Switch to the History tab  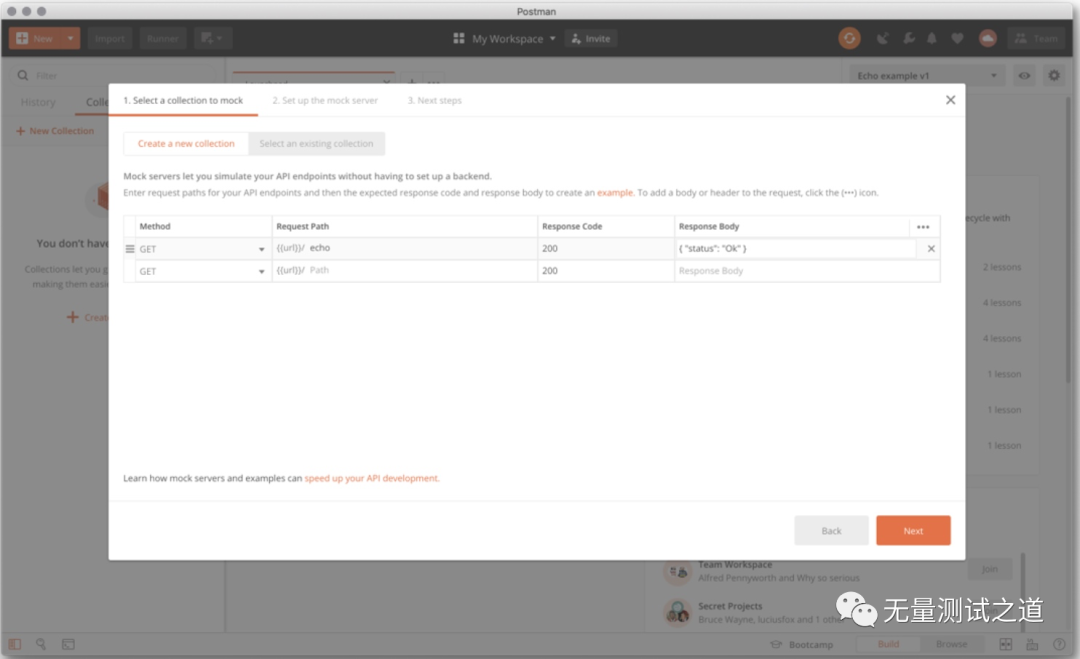tap(38, 102)
